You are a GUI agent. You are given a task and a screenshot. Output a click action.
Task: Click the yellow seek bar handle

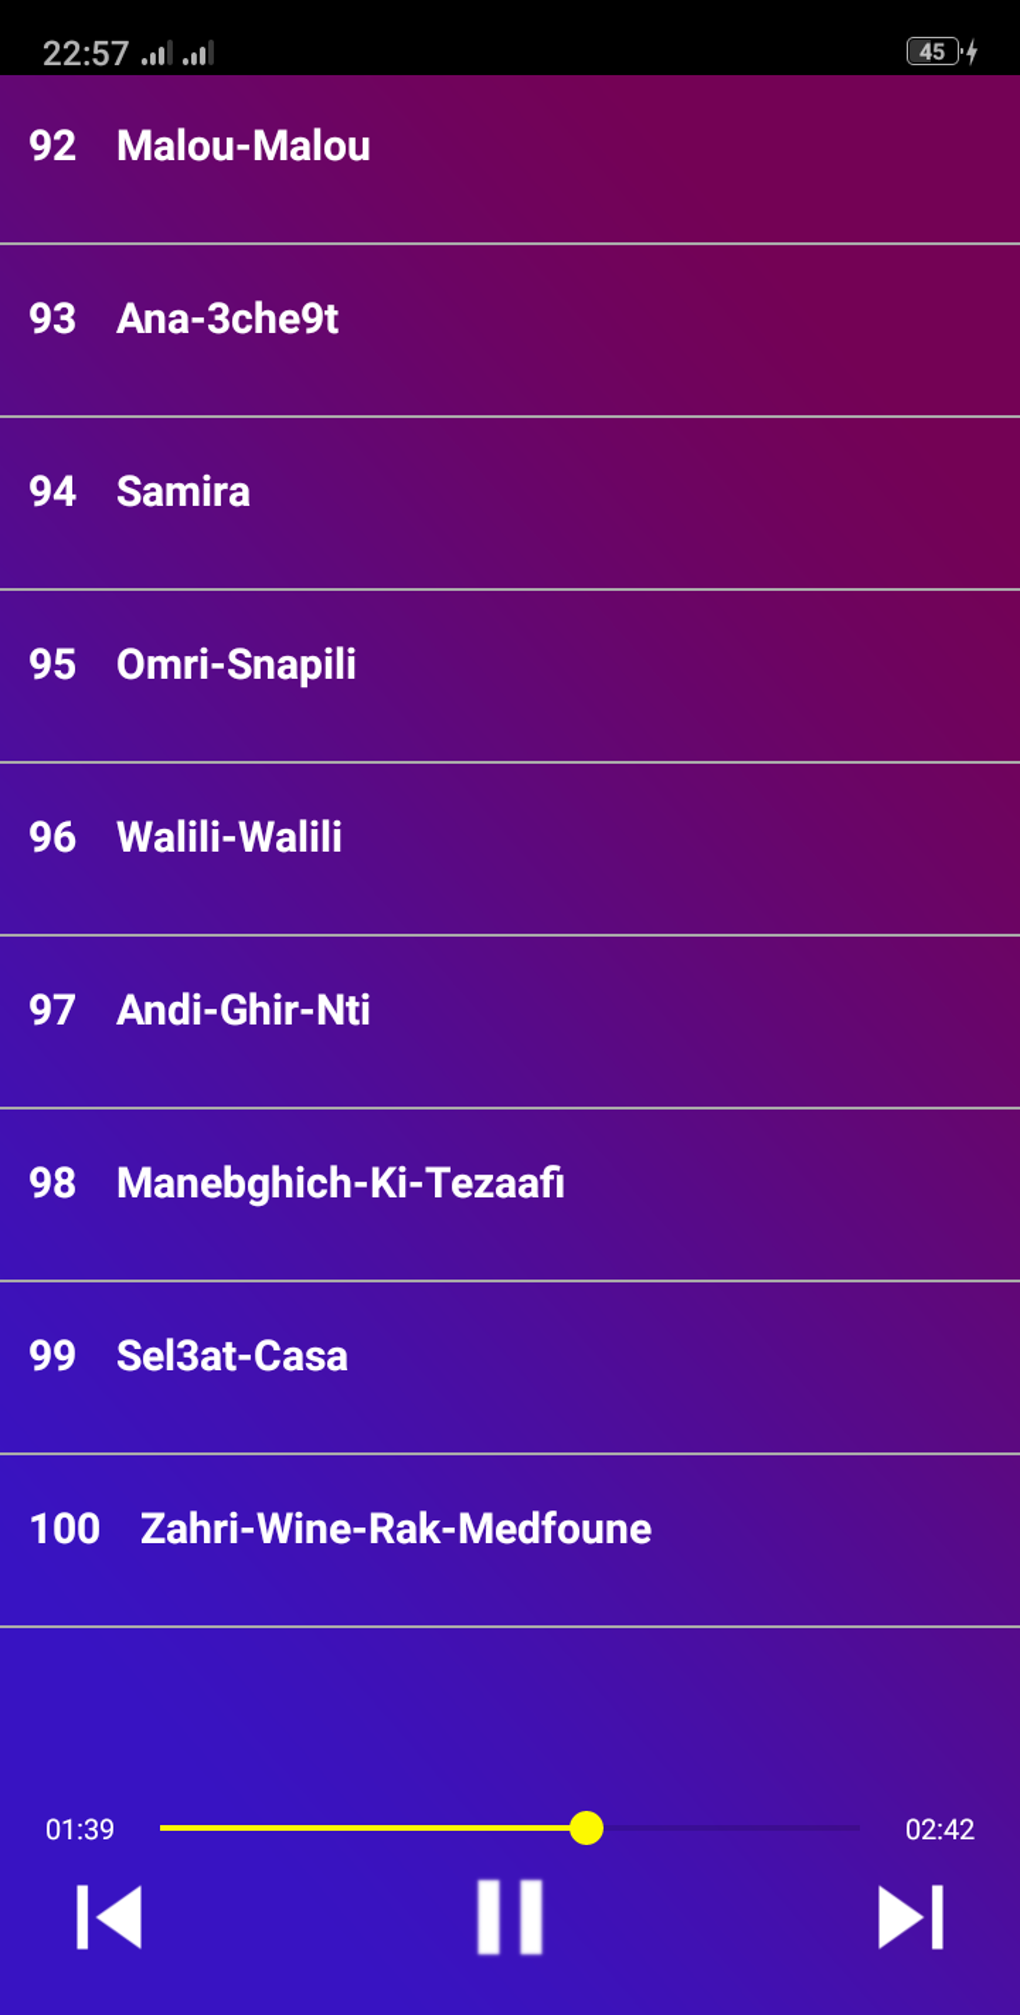coord(587,1828)
